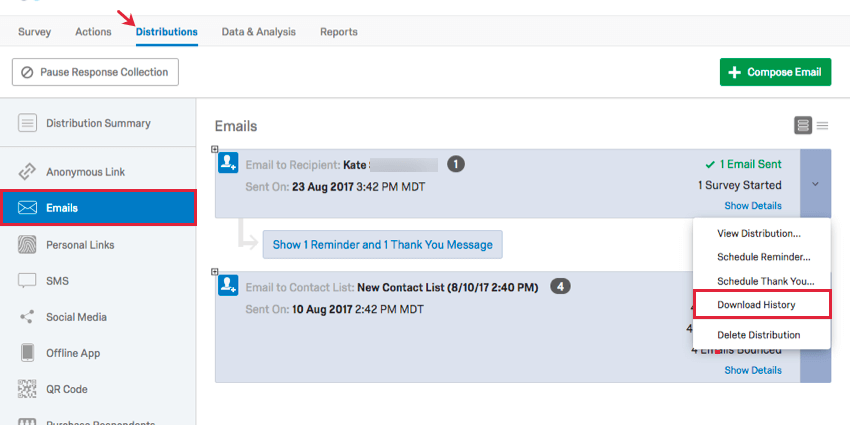Viewport: 850px width, 425px height.
Task: Click the Kate recipient contact icon
Action: tap(228, 164)
